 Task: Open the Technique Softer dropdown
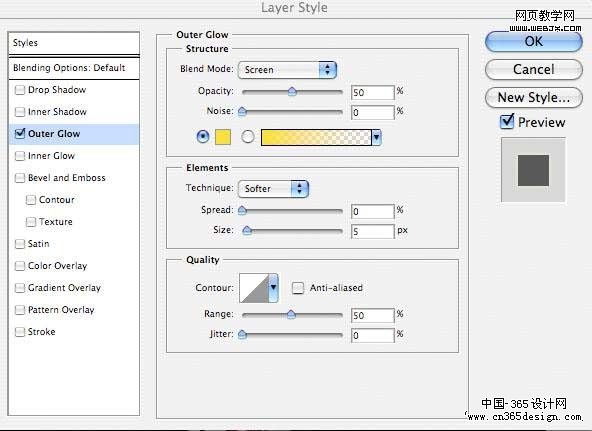point(273,189)
